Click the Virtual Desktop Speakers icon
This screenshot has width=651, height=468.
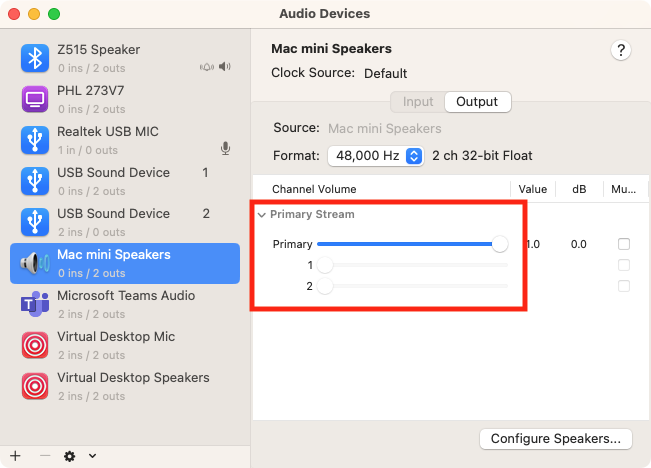point(35,386)
